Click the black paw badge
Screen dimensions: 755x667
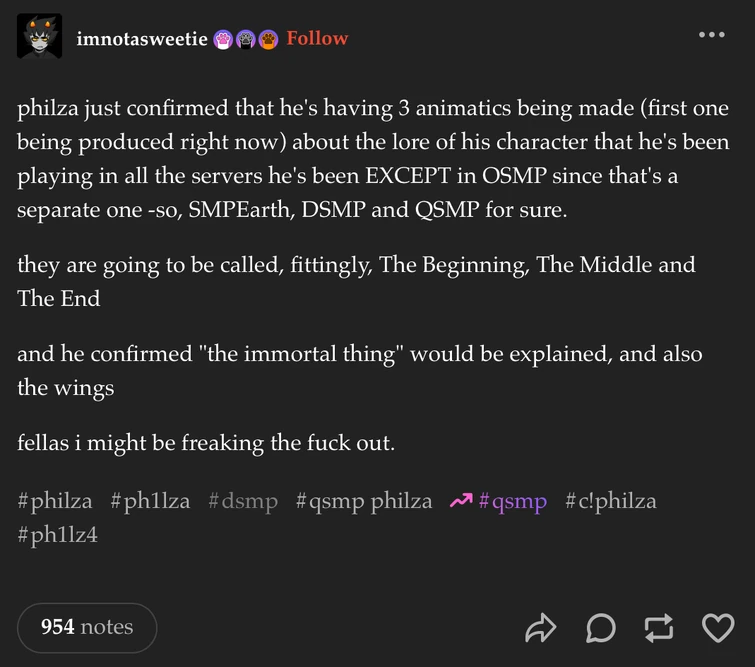point(245,40)
